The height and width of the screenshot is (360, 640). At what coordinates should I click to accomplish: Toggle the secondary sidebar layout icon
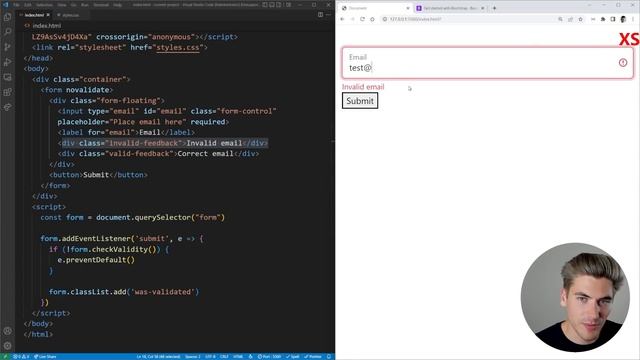279,5
